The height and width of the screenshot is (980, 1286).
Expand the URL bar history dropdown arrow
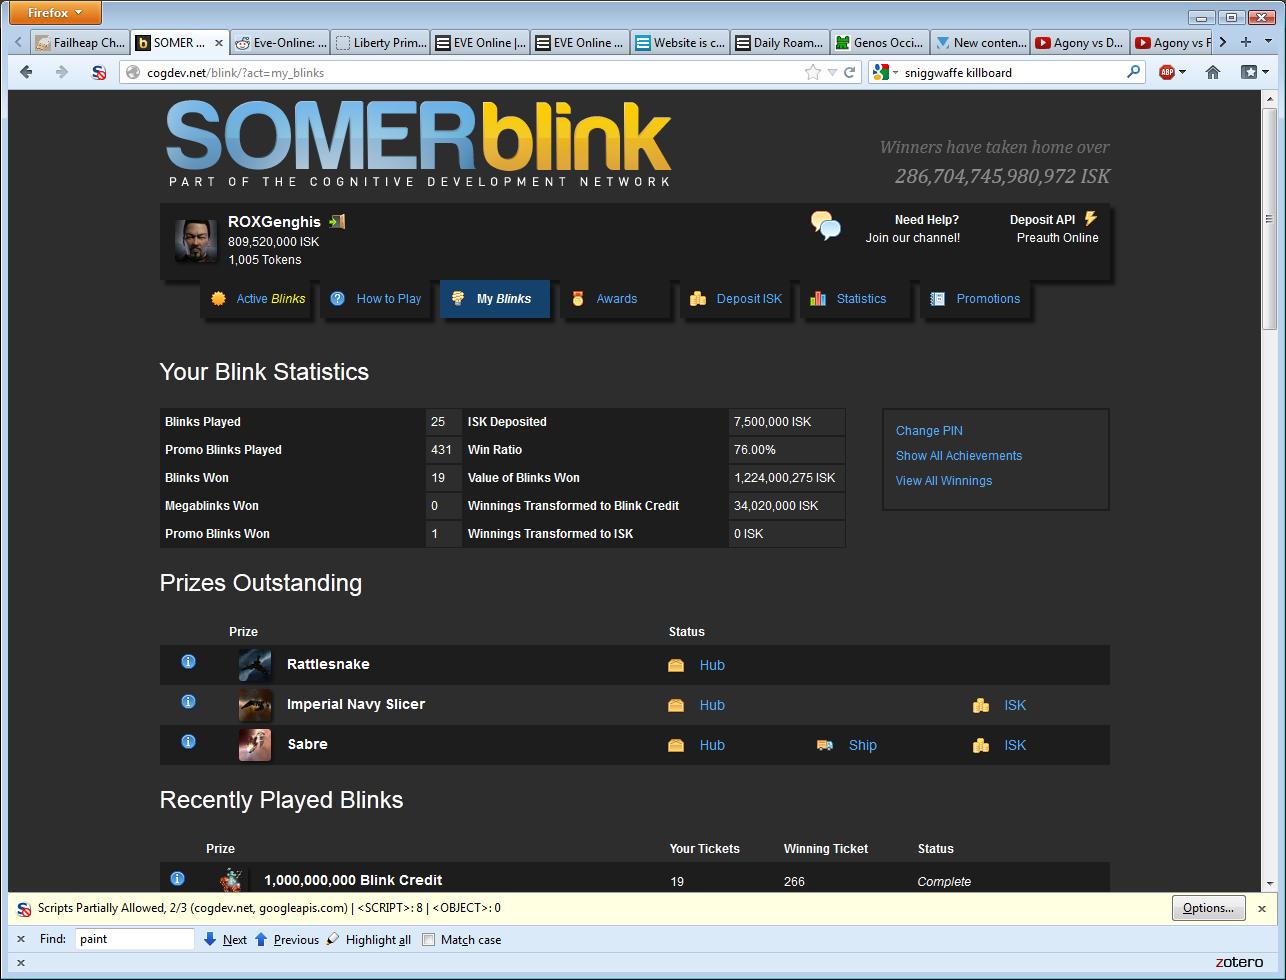[x=832, y=72]
